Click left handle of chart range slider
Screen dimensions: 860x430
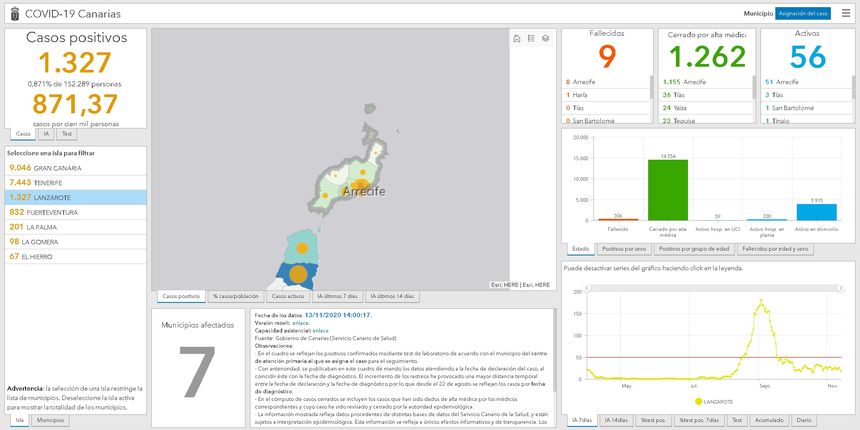click(x=587, y=288)
